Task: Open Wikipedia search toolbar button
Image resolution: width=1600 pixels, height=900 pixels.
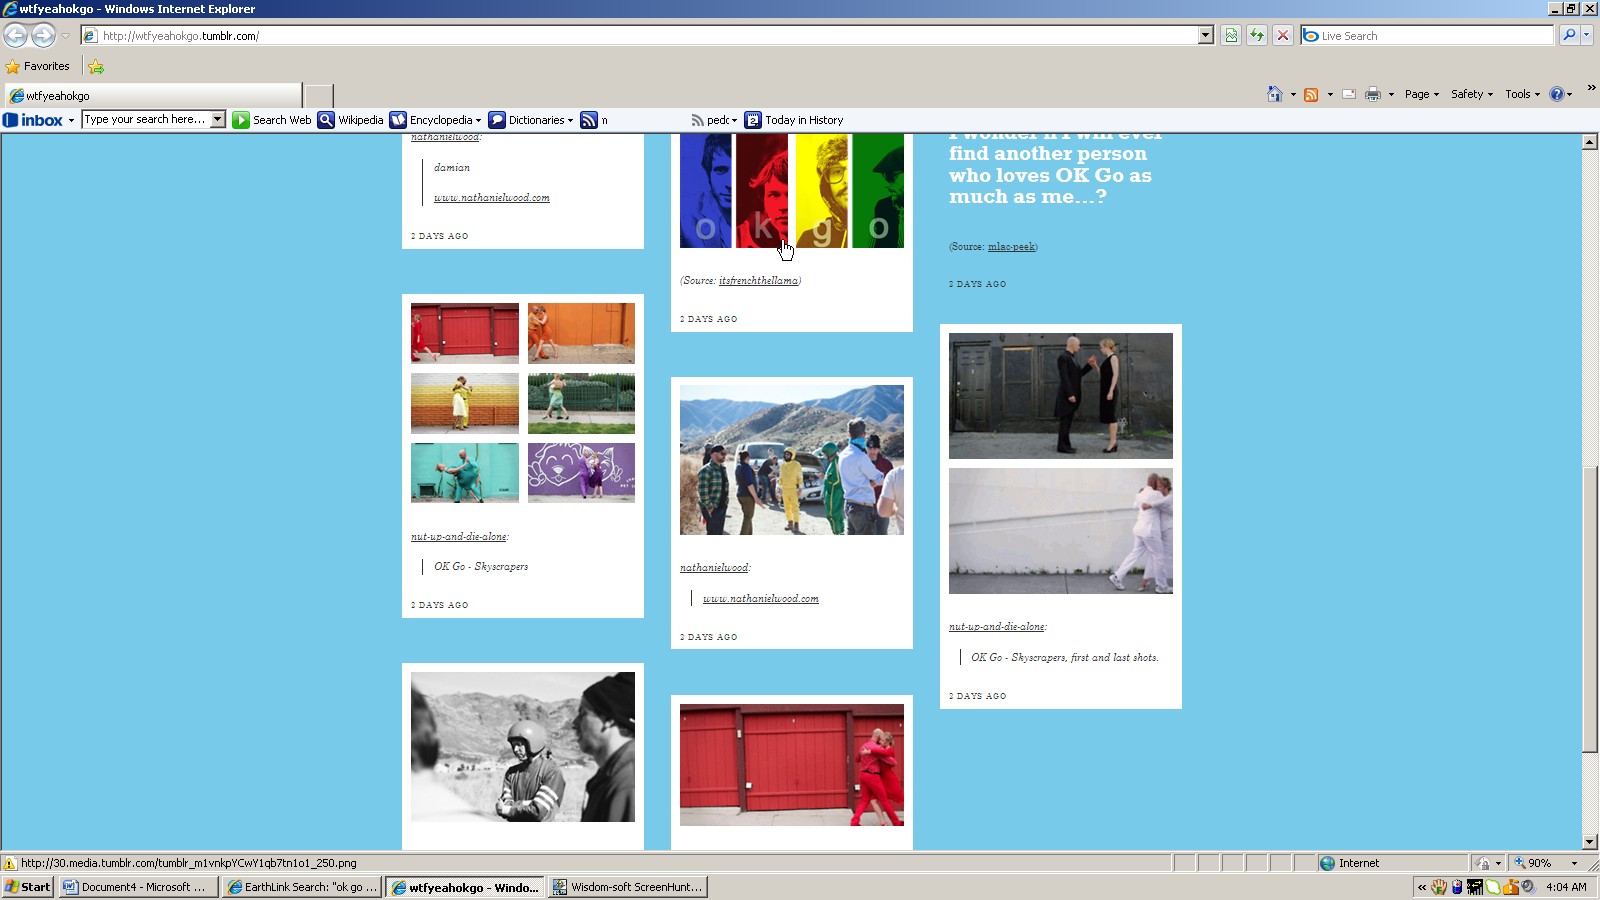Action: [351, 120]
